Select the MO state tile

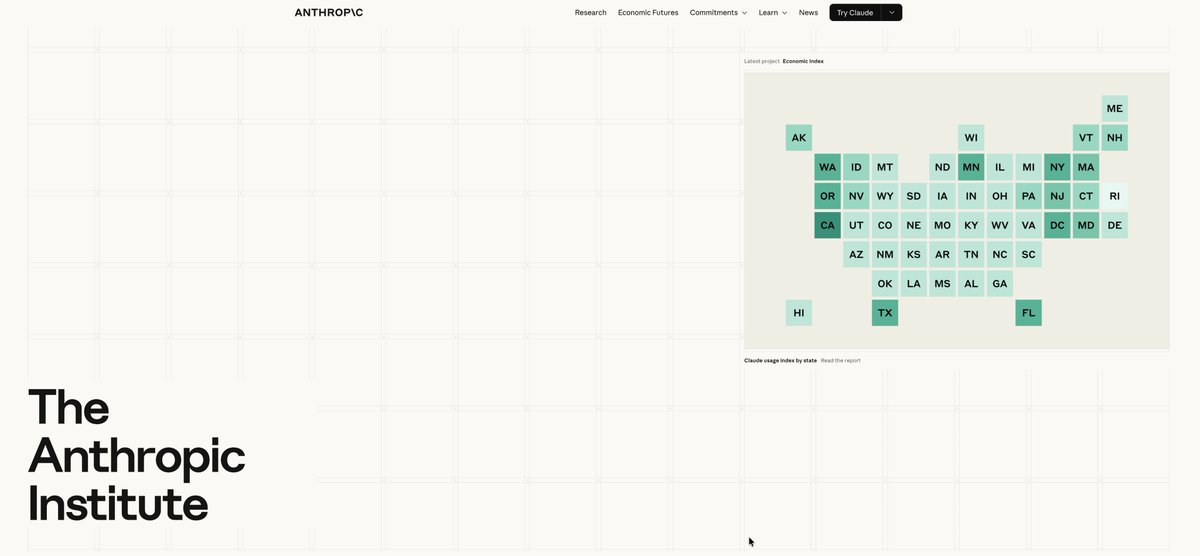(x=942, y=225)
